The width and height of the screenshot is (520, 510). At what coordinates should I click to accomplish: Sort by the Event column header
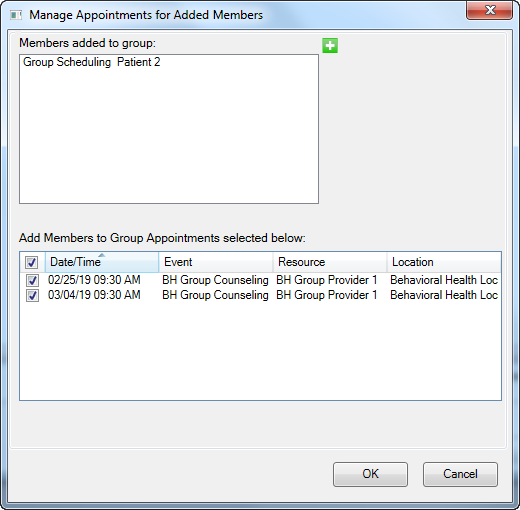tap(216, 262)
